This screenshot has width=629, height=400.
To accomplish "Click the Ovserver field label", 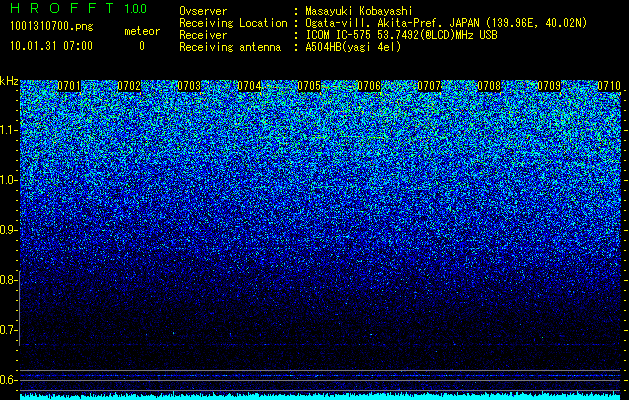I will 203,12.
